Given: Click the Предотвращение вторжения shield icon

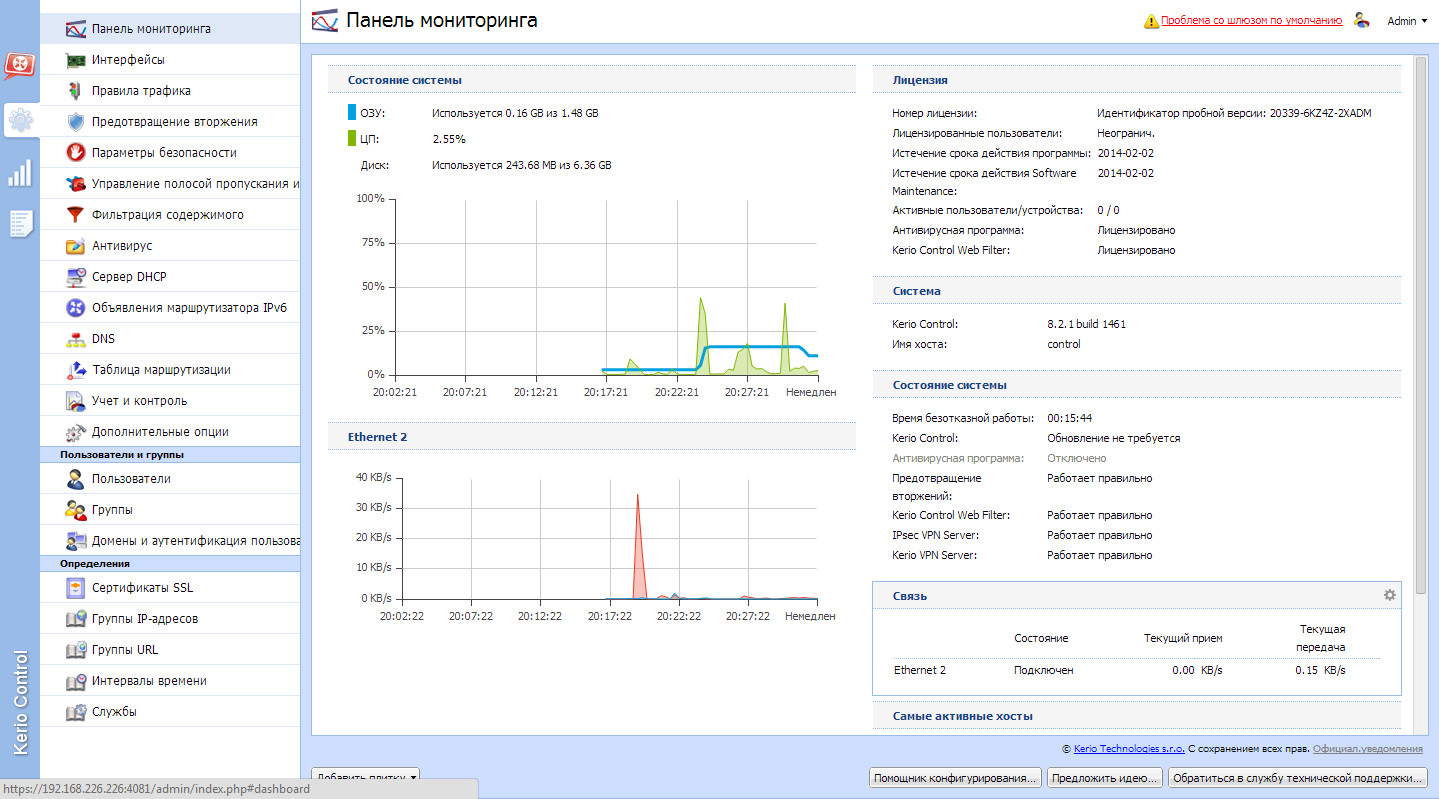Looking at the screenshot, I should click(76, 121).
